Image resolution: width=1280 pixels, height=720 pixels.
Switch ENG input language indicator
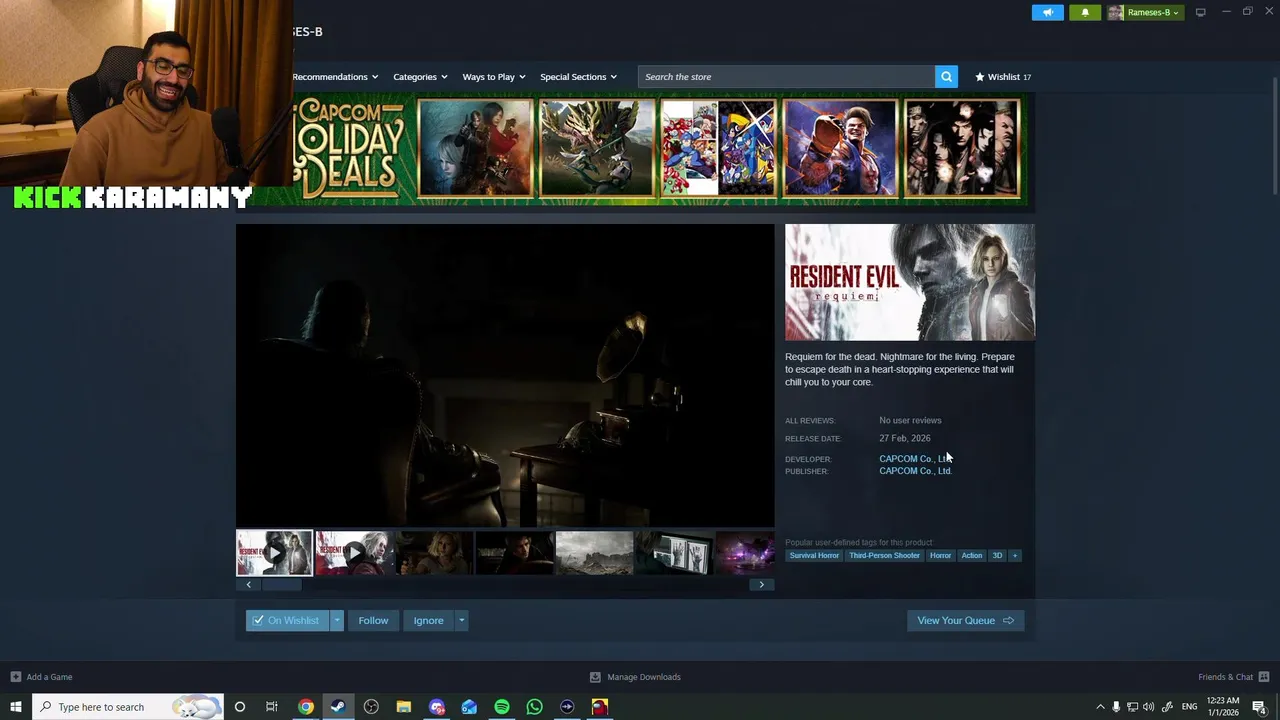click(1189, 707)
